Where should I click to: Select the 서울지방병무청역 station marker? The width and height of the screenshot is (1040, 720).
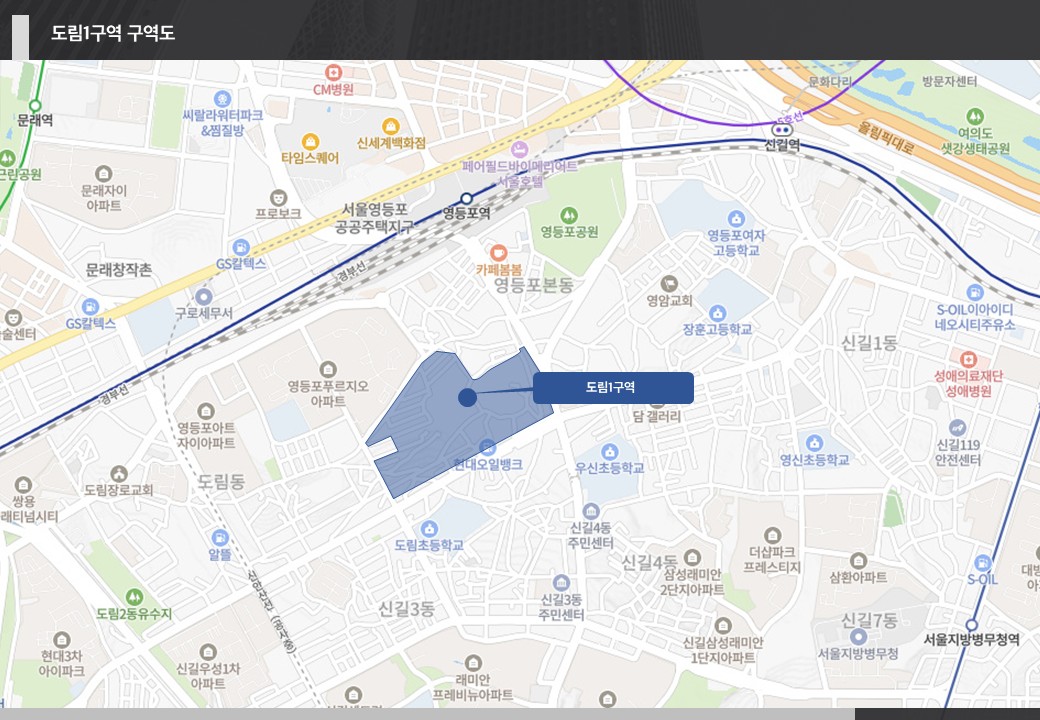point(972,625)
